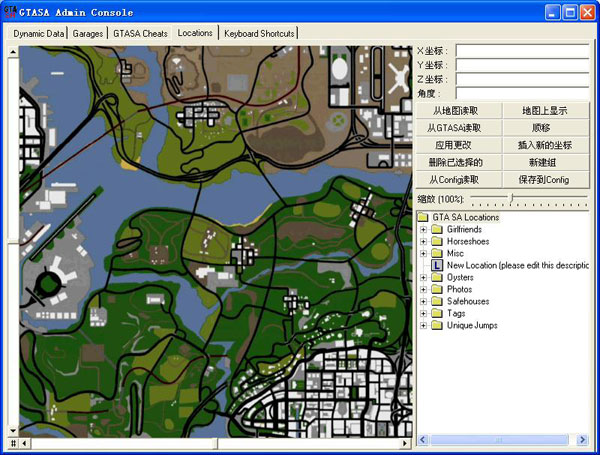600x455 pixels.
Task: Click the map scroll up arrow
Action: pos(13,51)
